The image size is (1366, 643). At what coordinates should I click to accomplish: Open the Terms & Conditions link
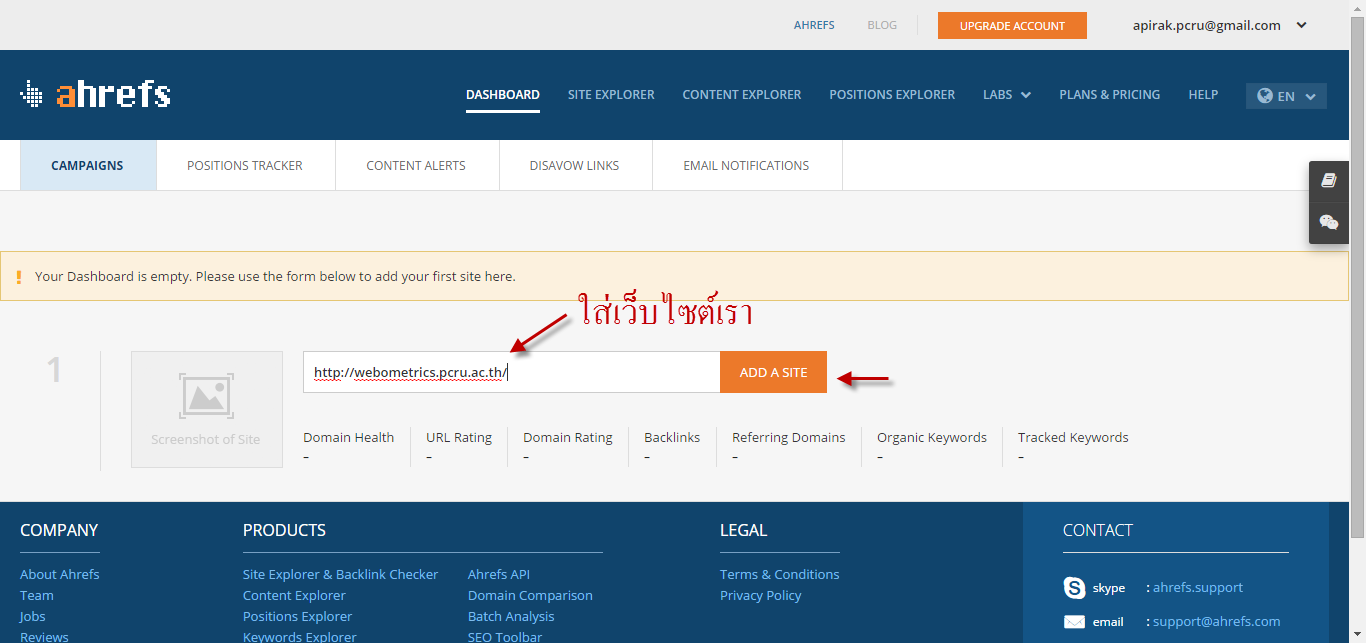[x=779, y=574]
